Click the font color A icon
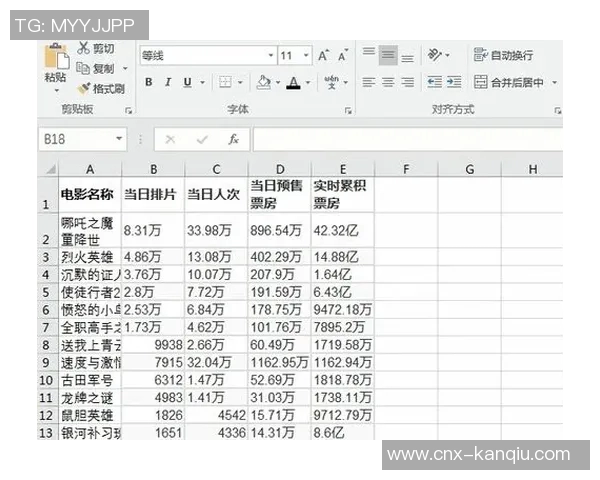 pos(293,82)
